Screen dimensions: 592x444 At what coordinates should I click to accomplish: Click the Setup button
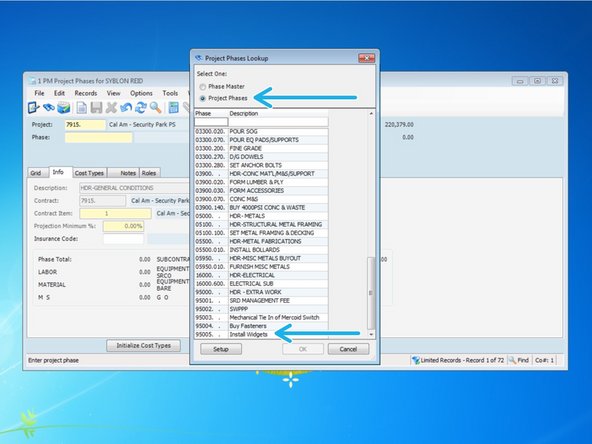[221, 349]
